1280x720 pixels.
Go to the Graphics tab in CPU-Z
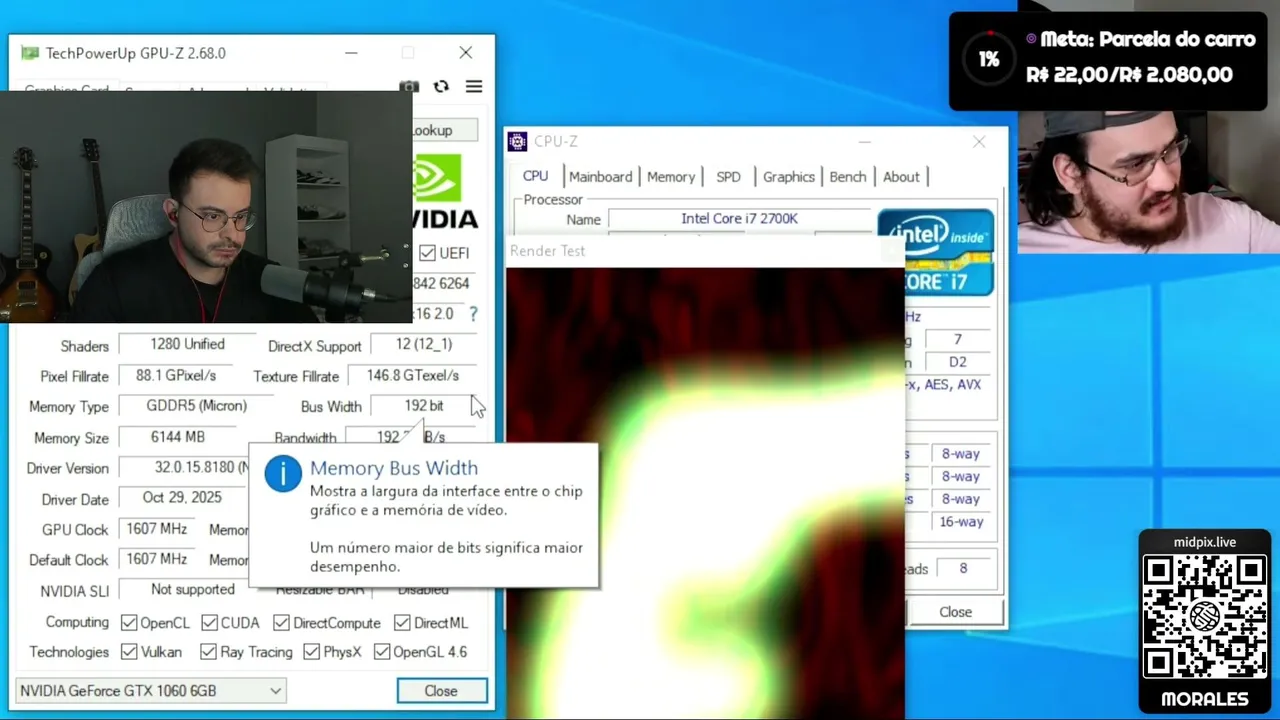tap(789, 177)
